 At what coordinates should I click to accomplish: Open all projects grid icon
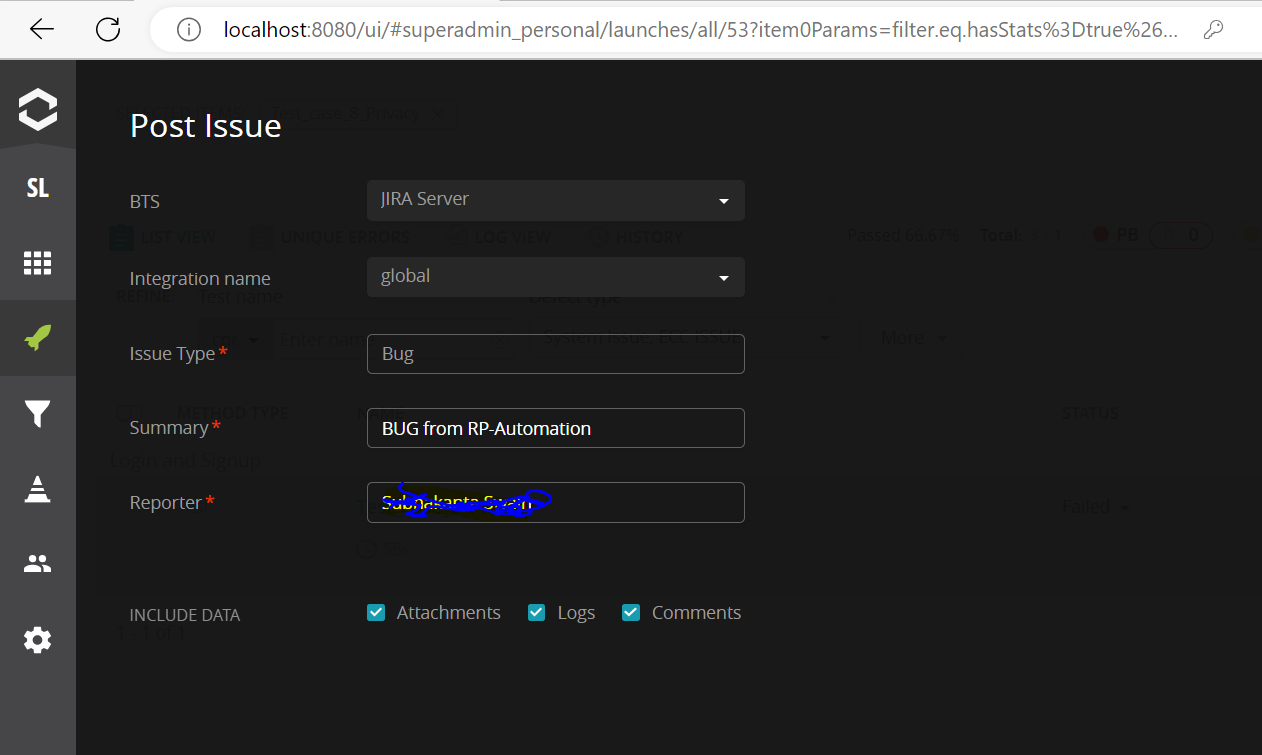pyautogui.click(x=37, y=263)
